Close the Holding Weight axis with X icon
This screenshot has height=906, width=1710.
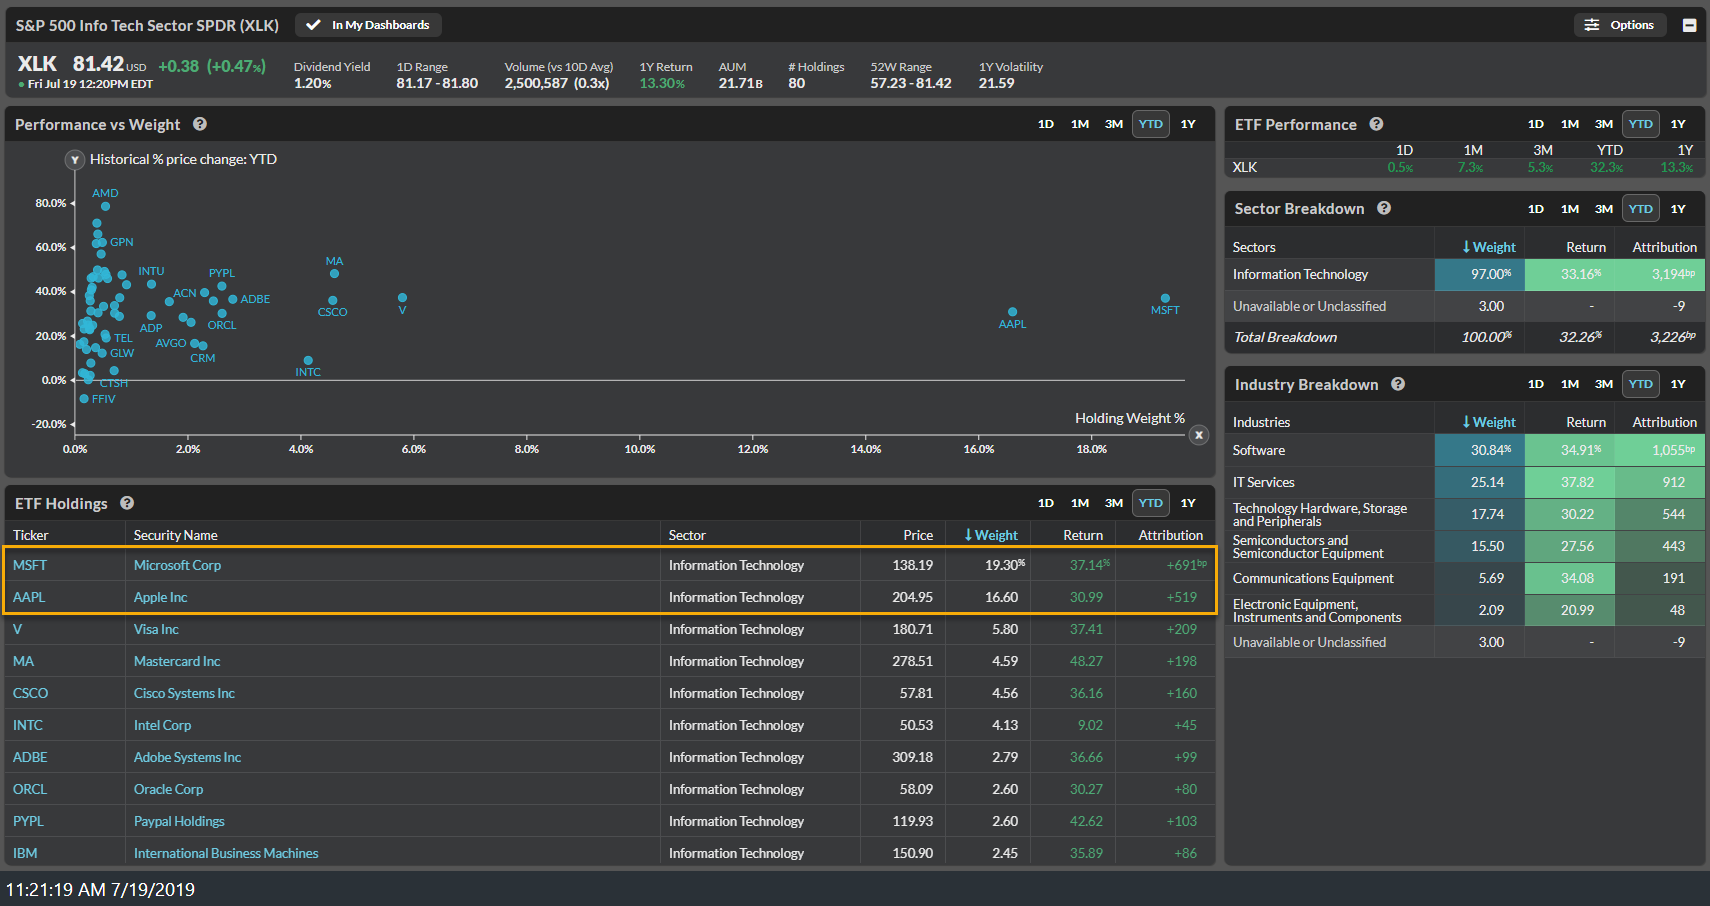(x=1199, y=435)
